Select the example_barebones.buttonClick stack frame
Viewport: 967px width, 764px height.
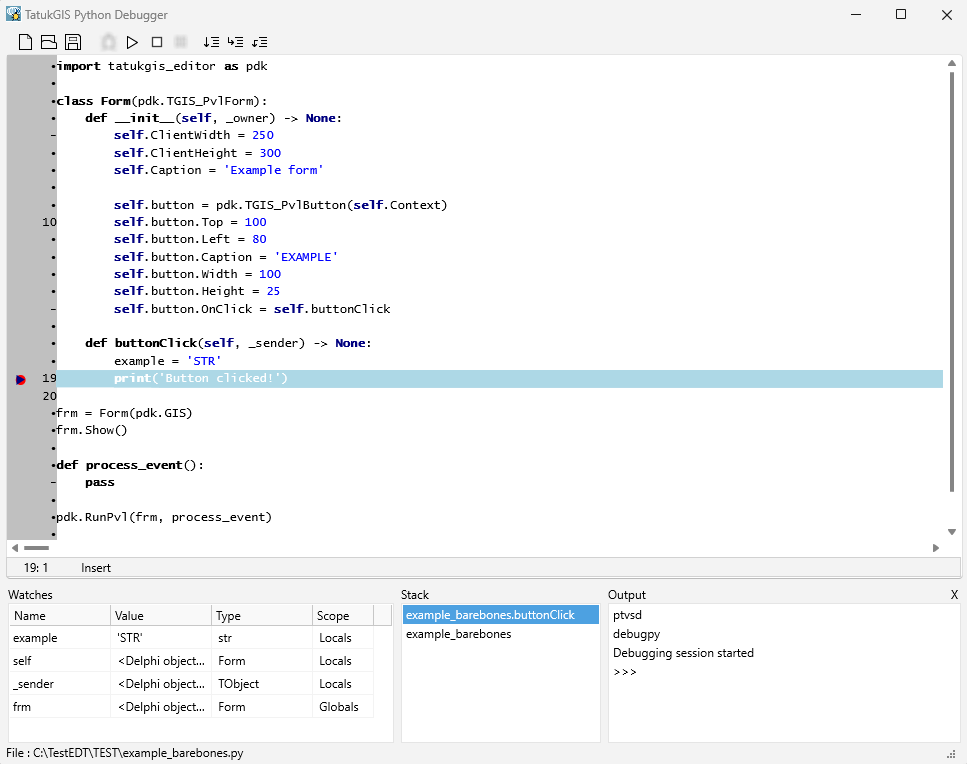pos(500,614)
